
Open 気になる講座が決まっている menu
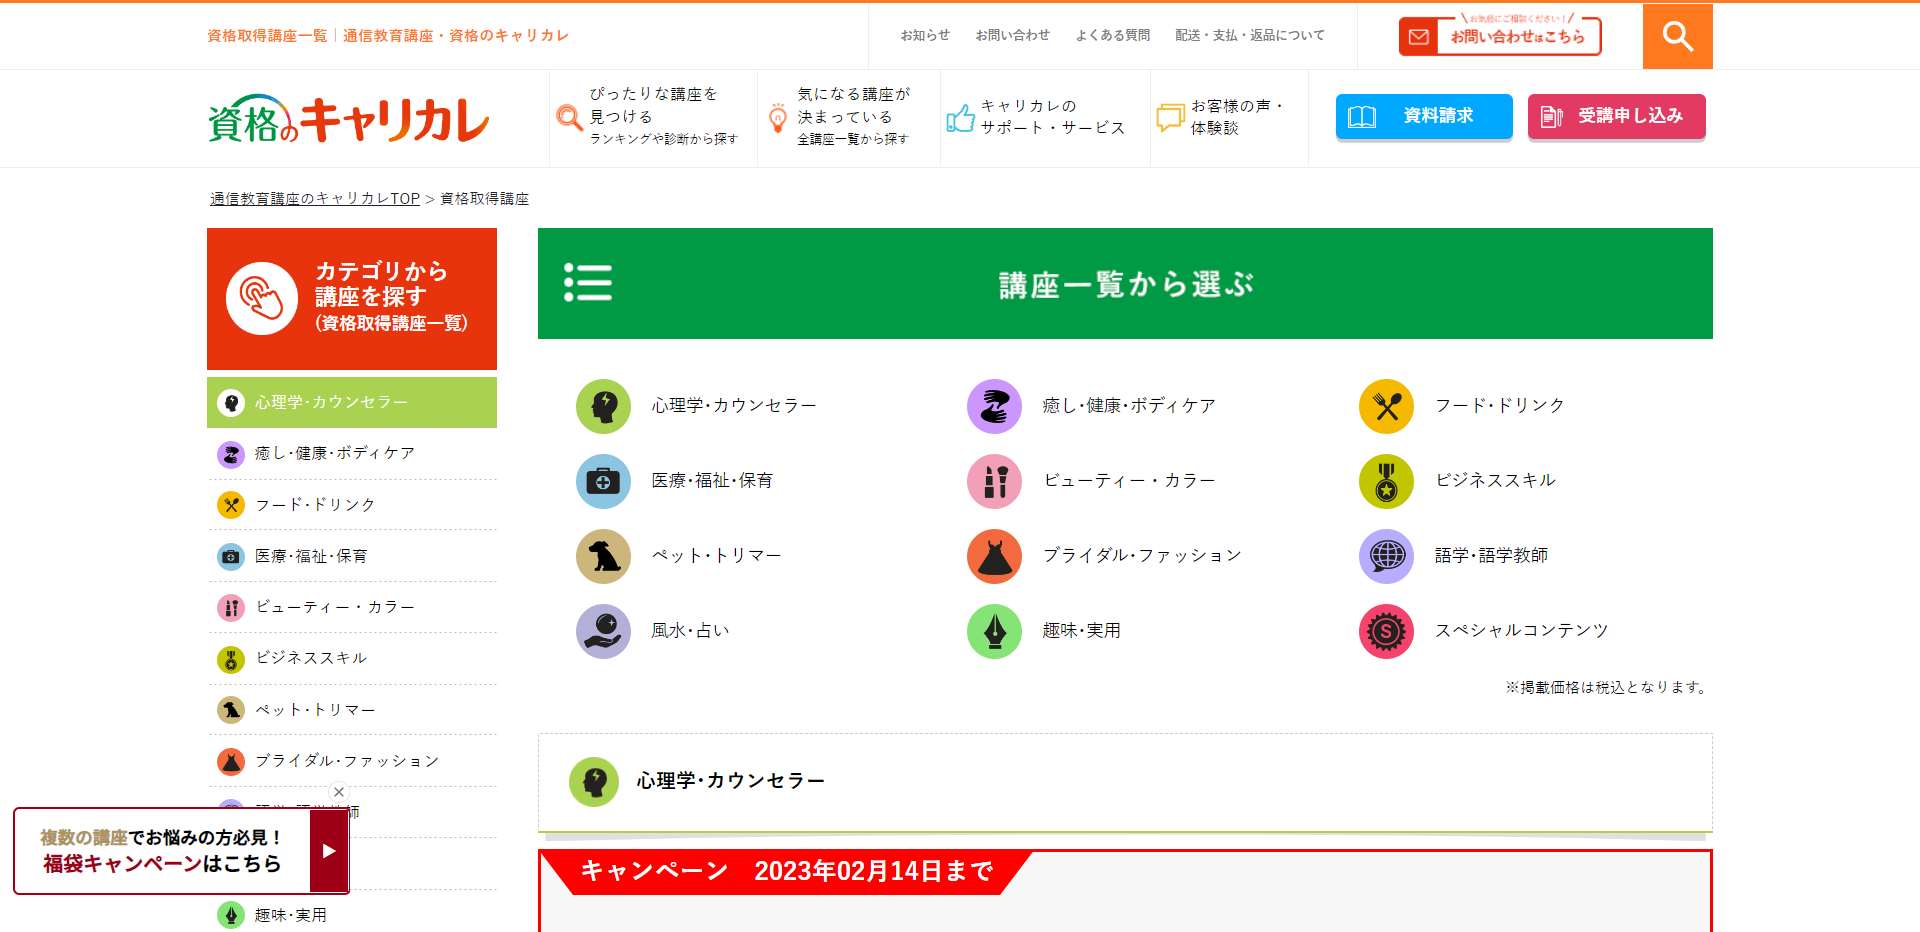pos(848,118)
